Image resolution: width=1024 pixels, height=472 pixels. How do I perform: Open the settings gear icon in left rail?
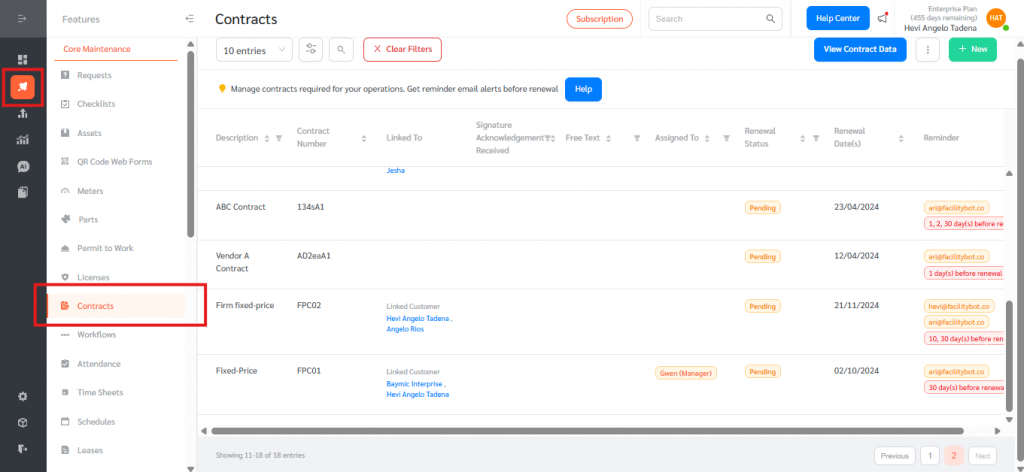23,396
